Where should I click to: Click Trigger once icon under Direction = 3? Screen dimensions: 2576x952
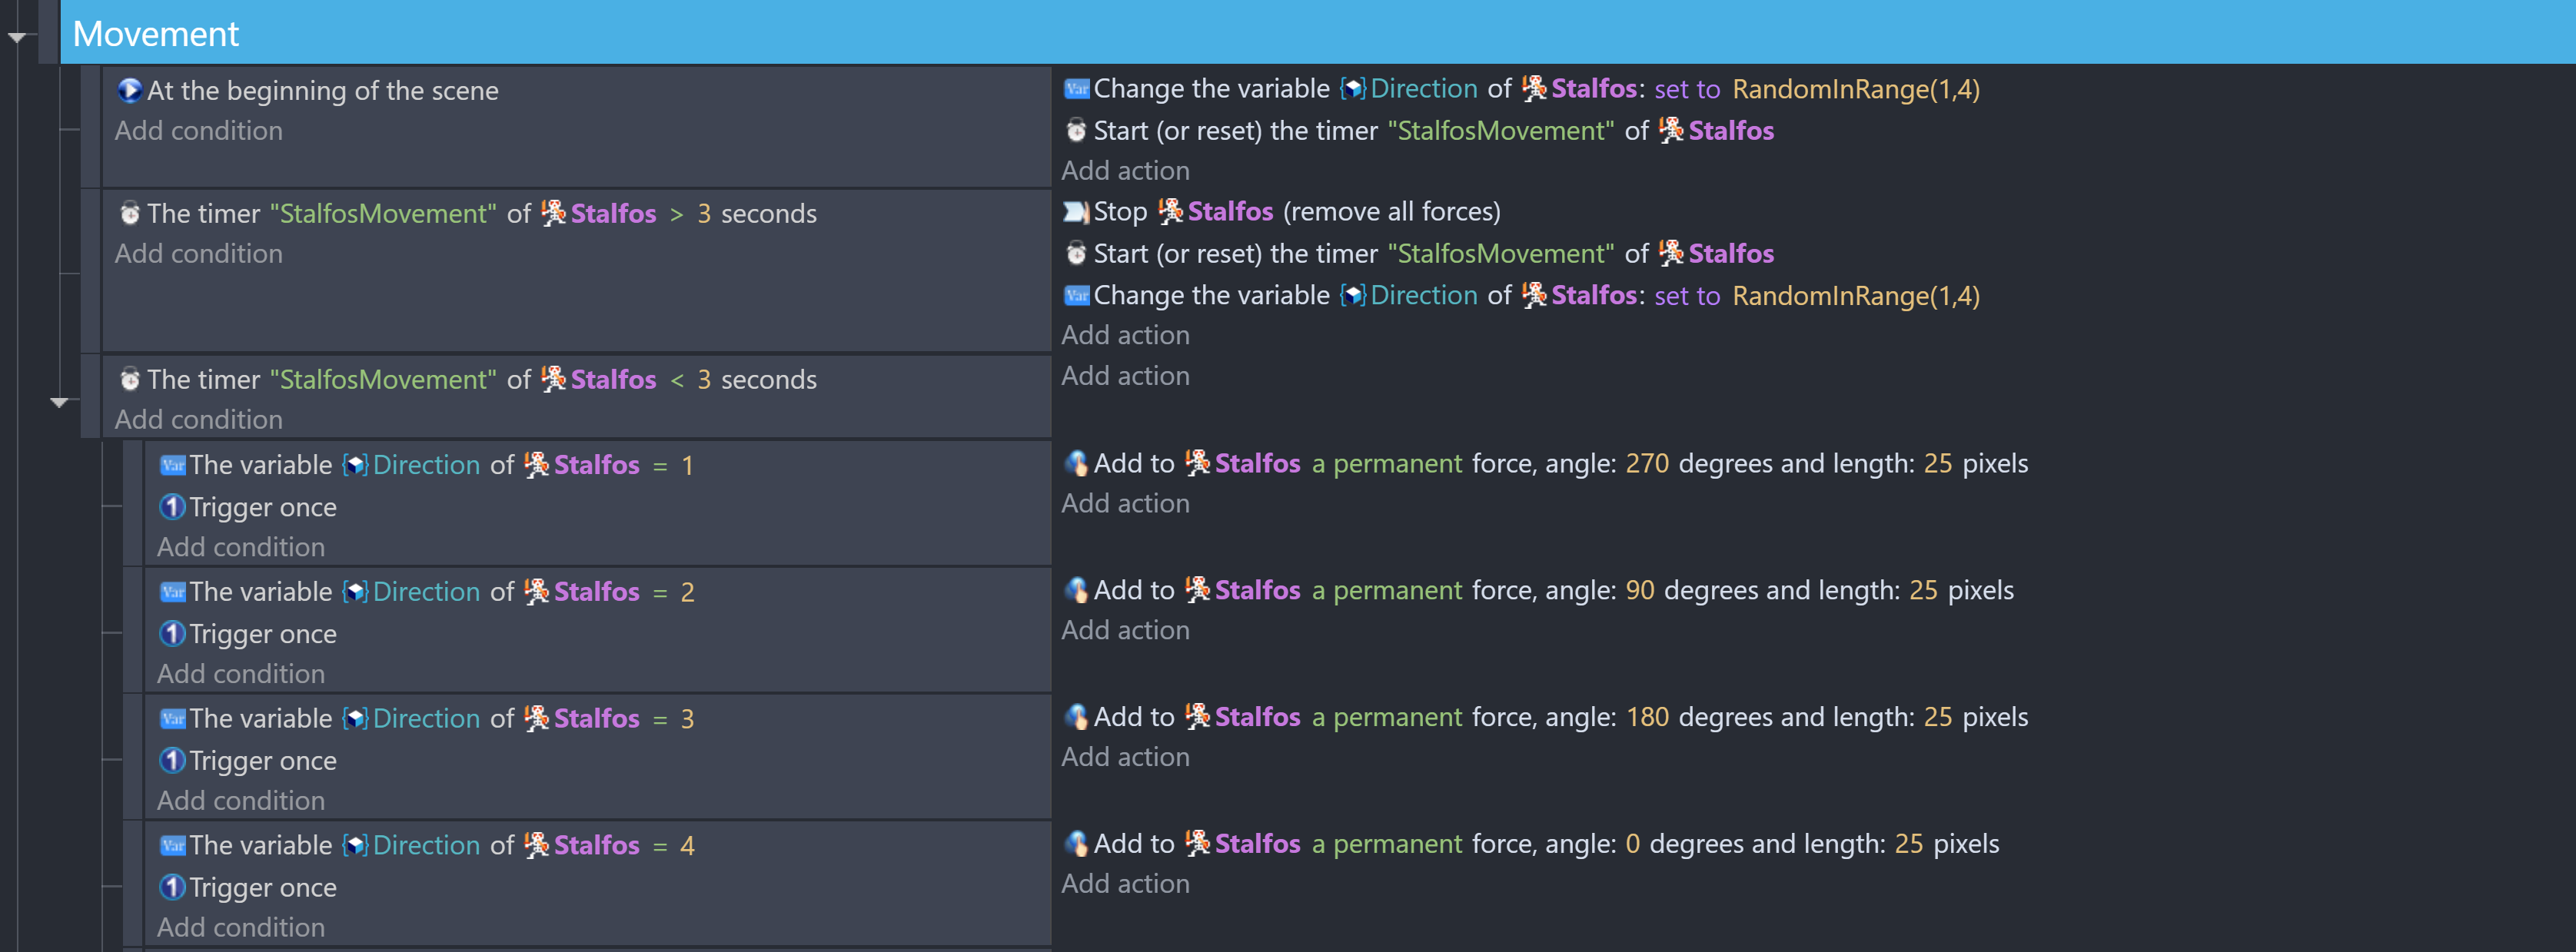point(172,761)
